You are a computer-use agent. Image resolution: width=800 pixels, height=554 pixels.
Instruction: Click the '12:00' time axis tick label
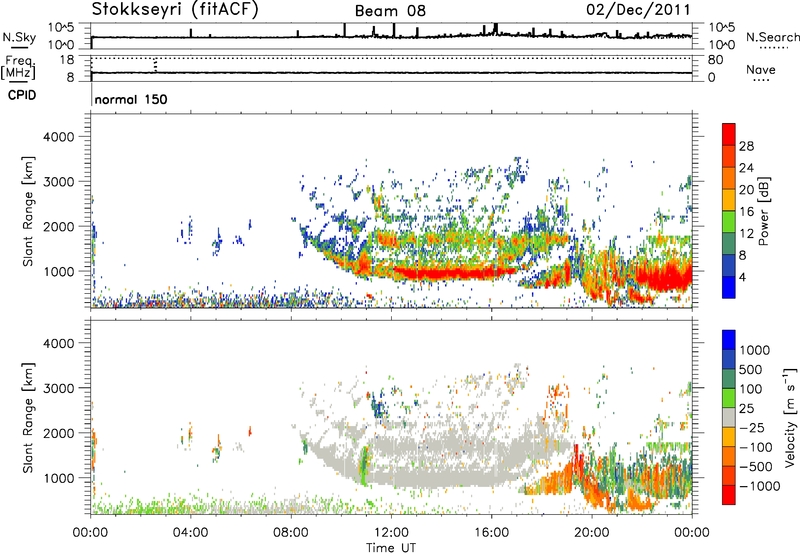(x=391, y=533)
